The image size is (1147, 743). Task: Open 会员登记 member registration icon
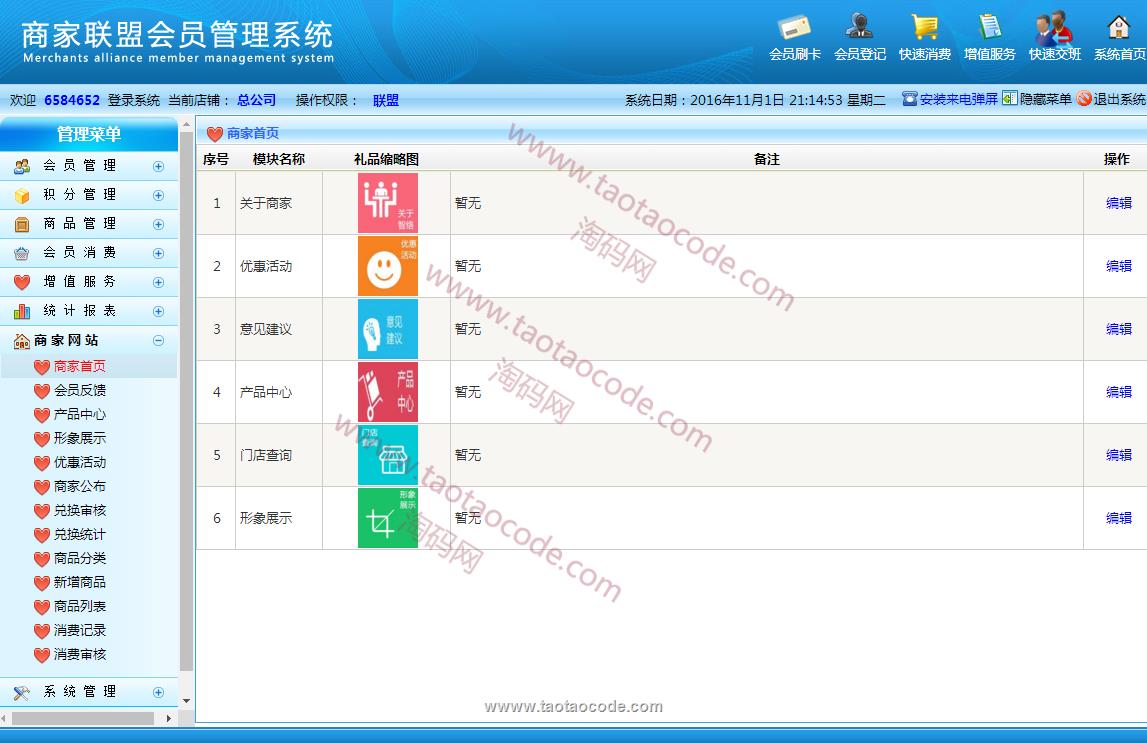(859, 28)
